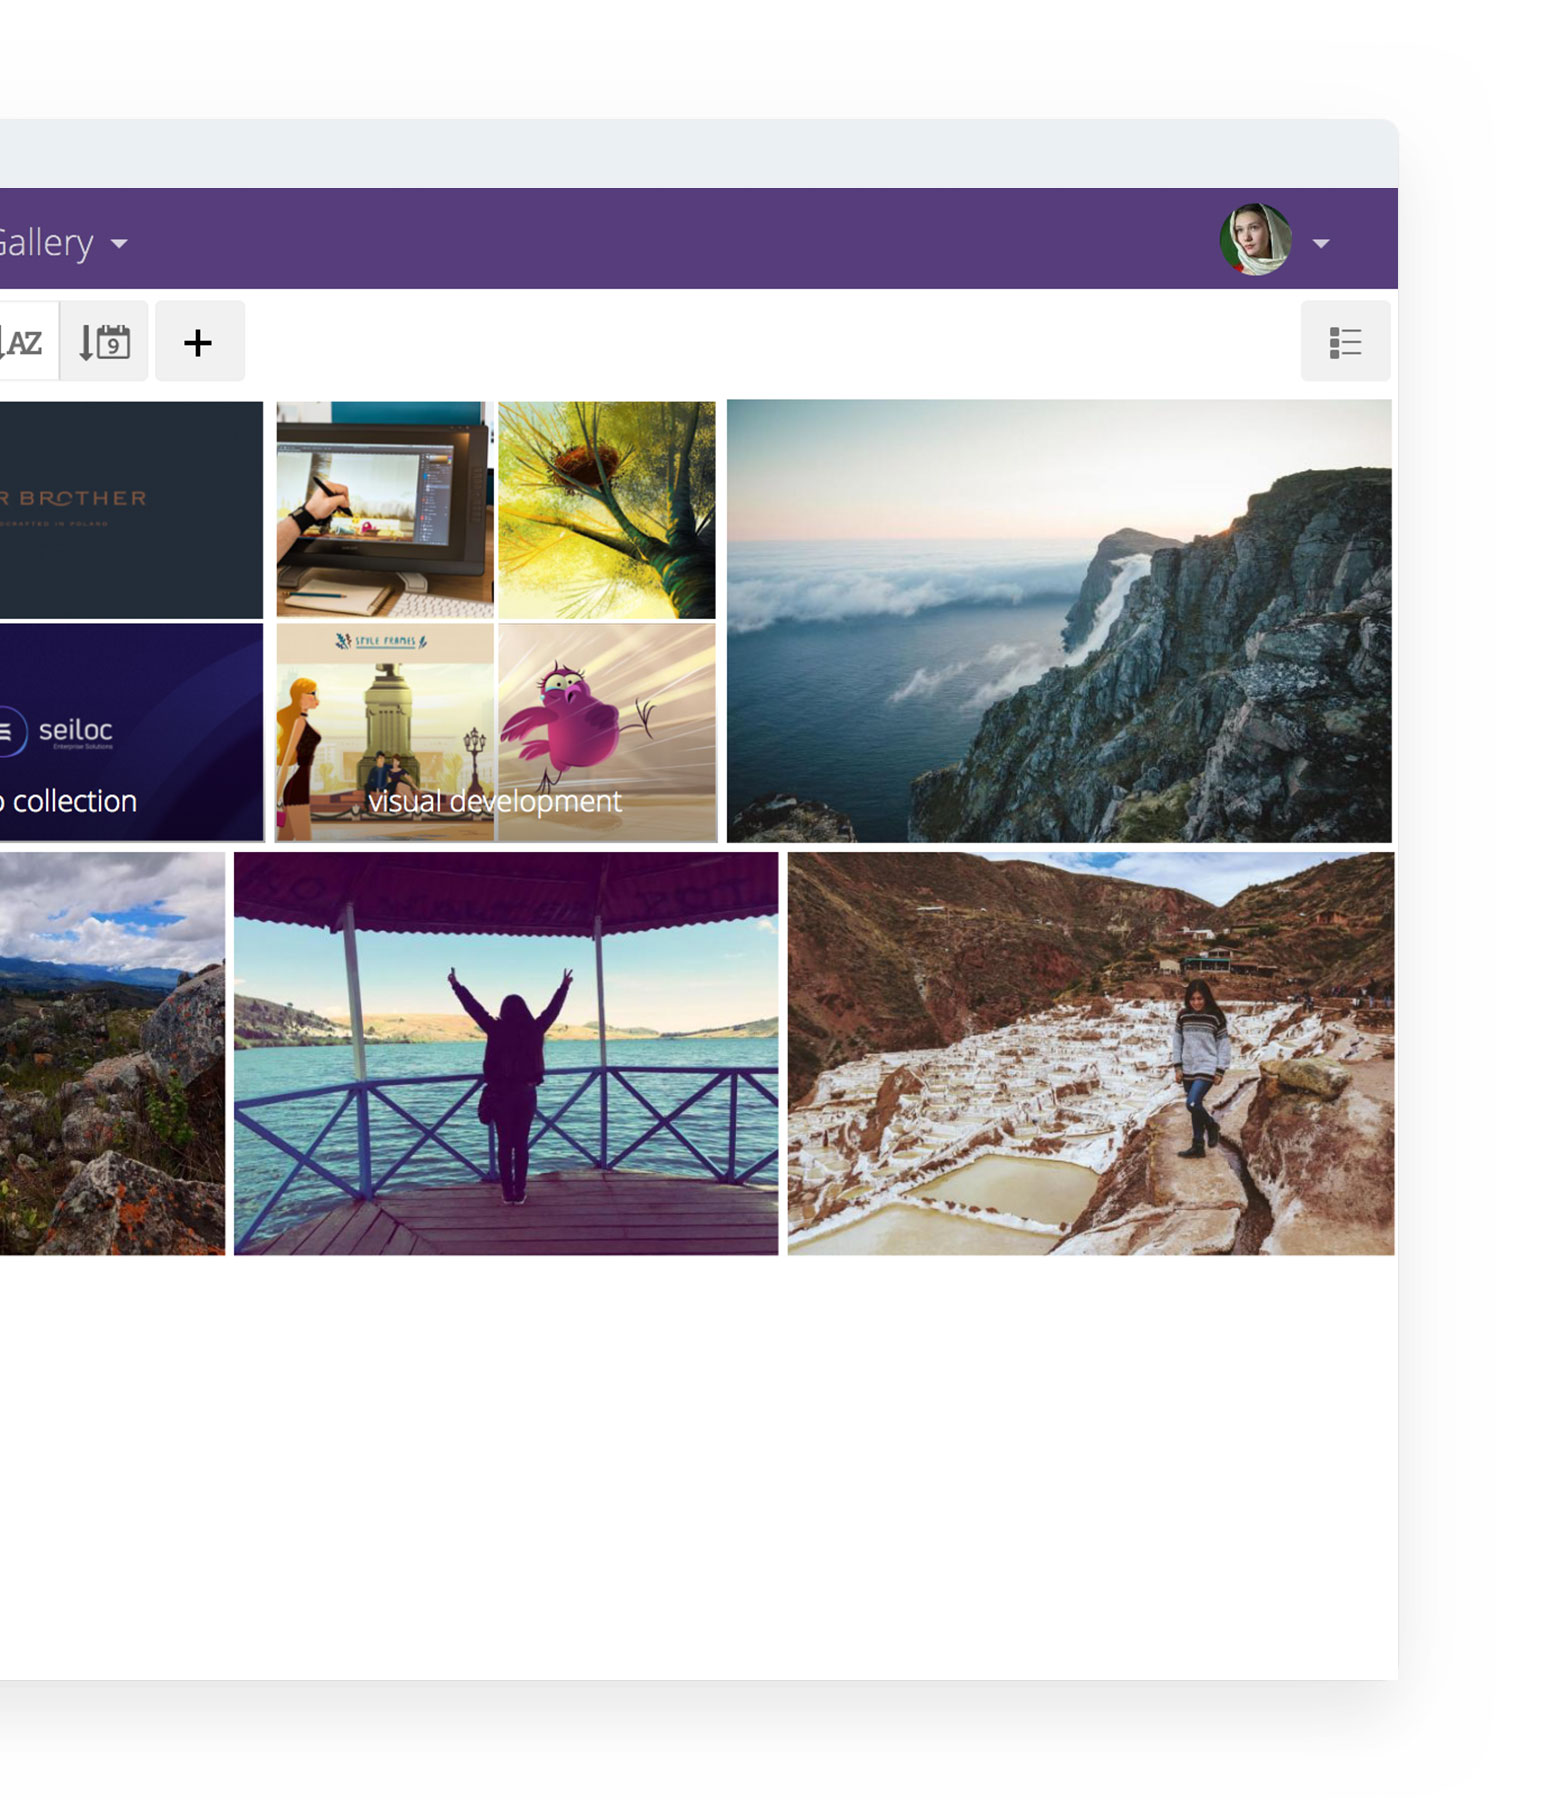Viewport: 1560px width, 1800px height.
Task: Sort gallery by date icon
Action: coord(104,342)
